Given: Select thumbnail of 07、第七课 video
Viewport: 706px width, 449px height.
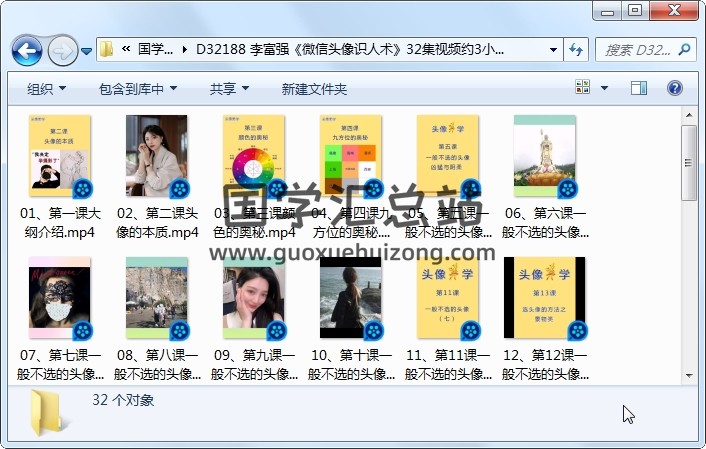Looking at the screenshot, I should [x=60, y=298].
